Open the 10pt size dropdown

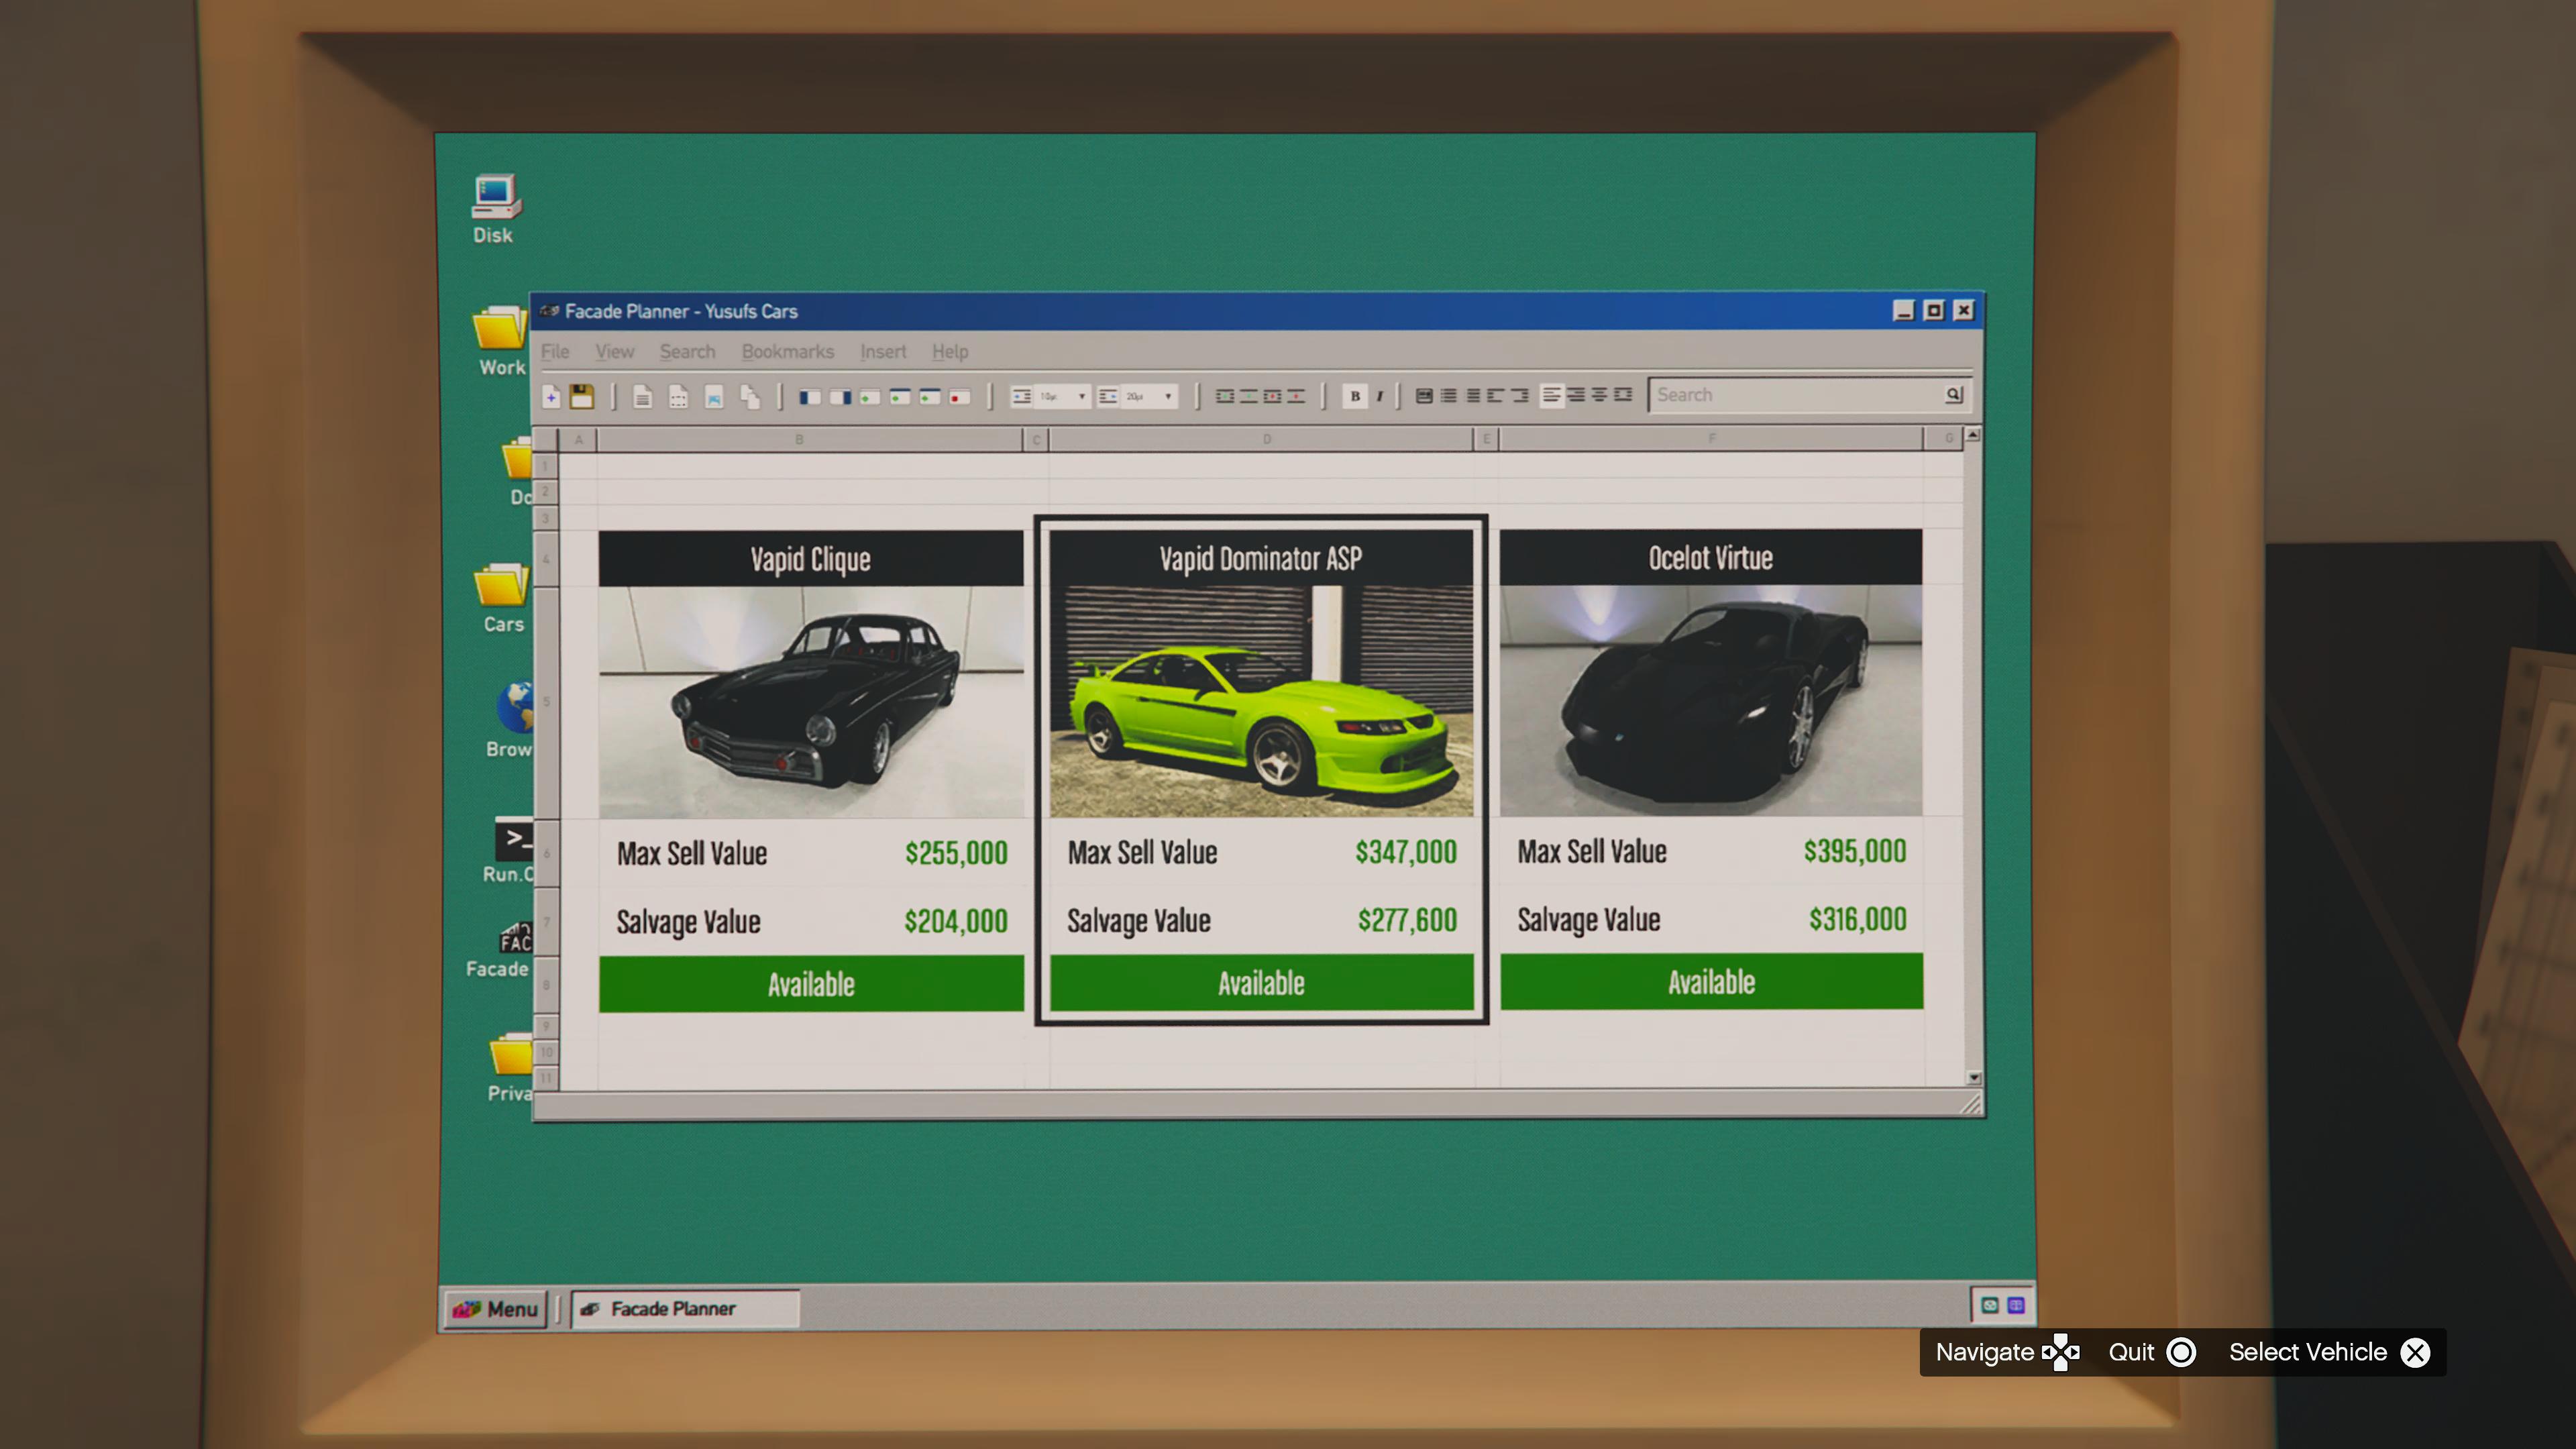1081,397
